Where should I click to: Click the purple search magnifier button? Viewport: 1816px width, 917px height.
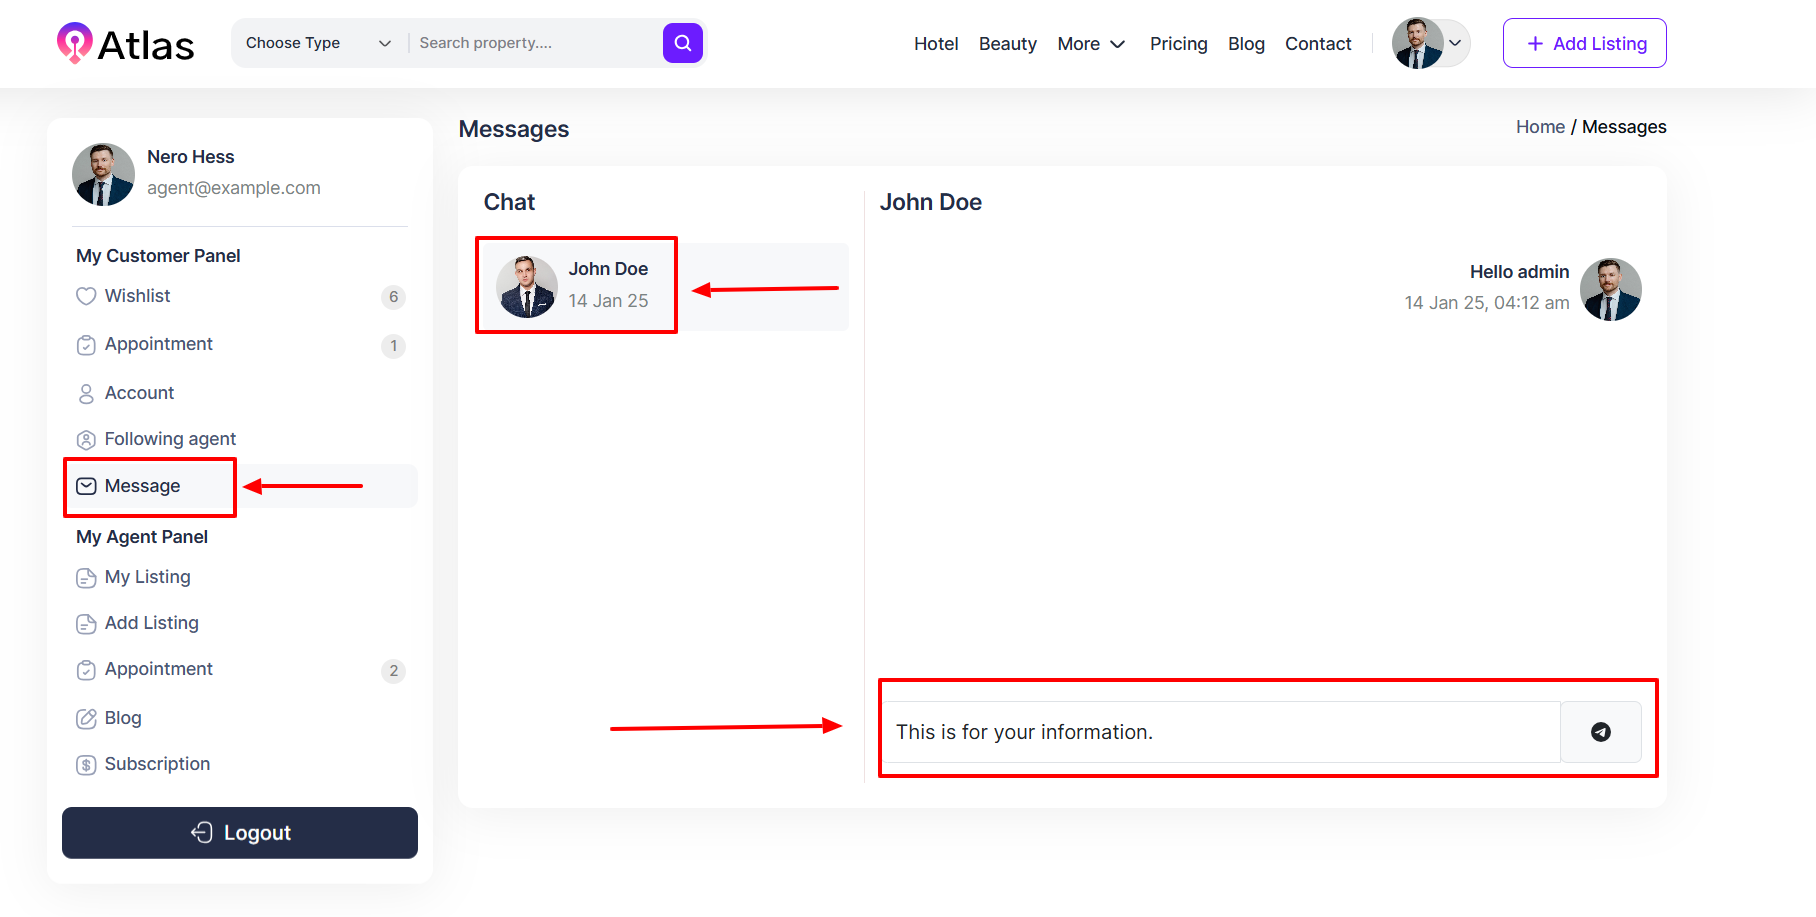682,43
